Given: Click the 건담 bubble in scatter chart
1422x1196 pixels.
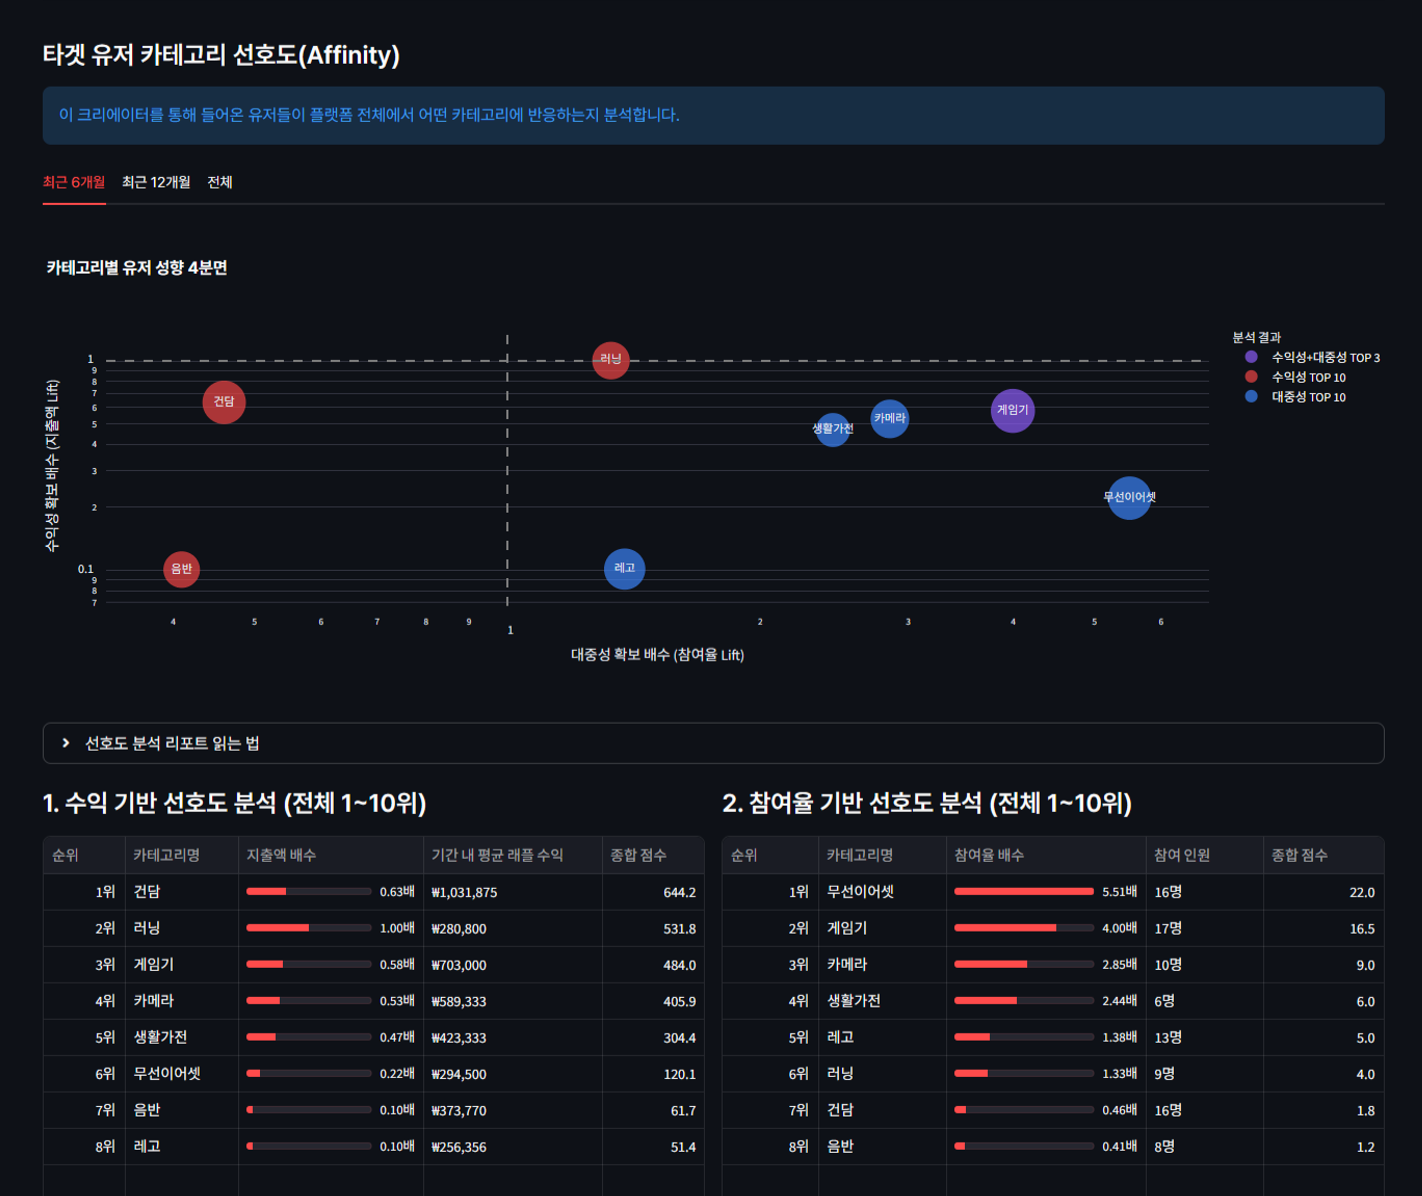Looking at the screenshot, I should click(x=224, y=402).
